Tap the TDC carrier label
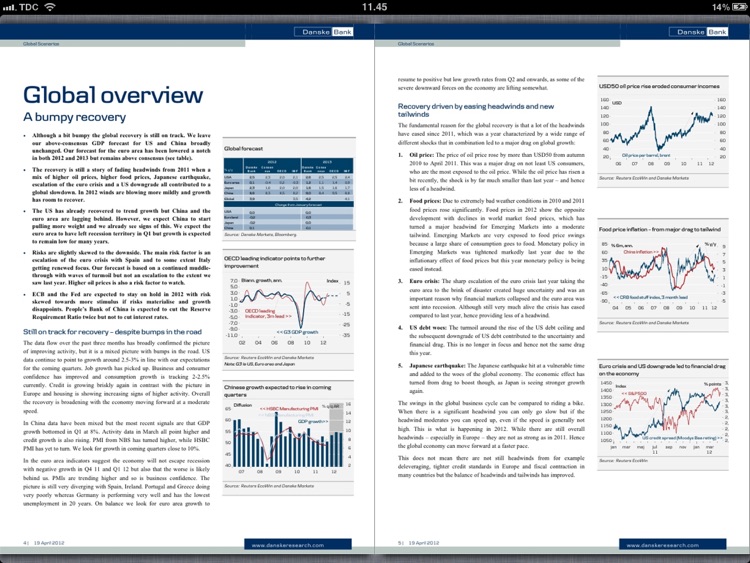Viewport: 750px width, 563px height. point(29,7)
